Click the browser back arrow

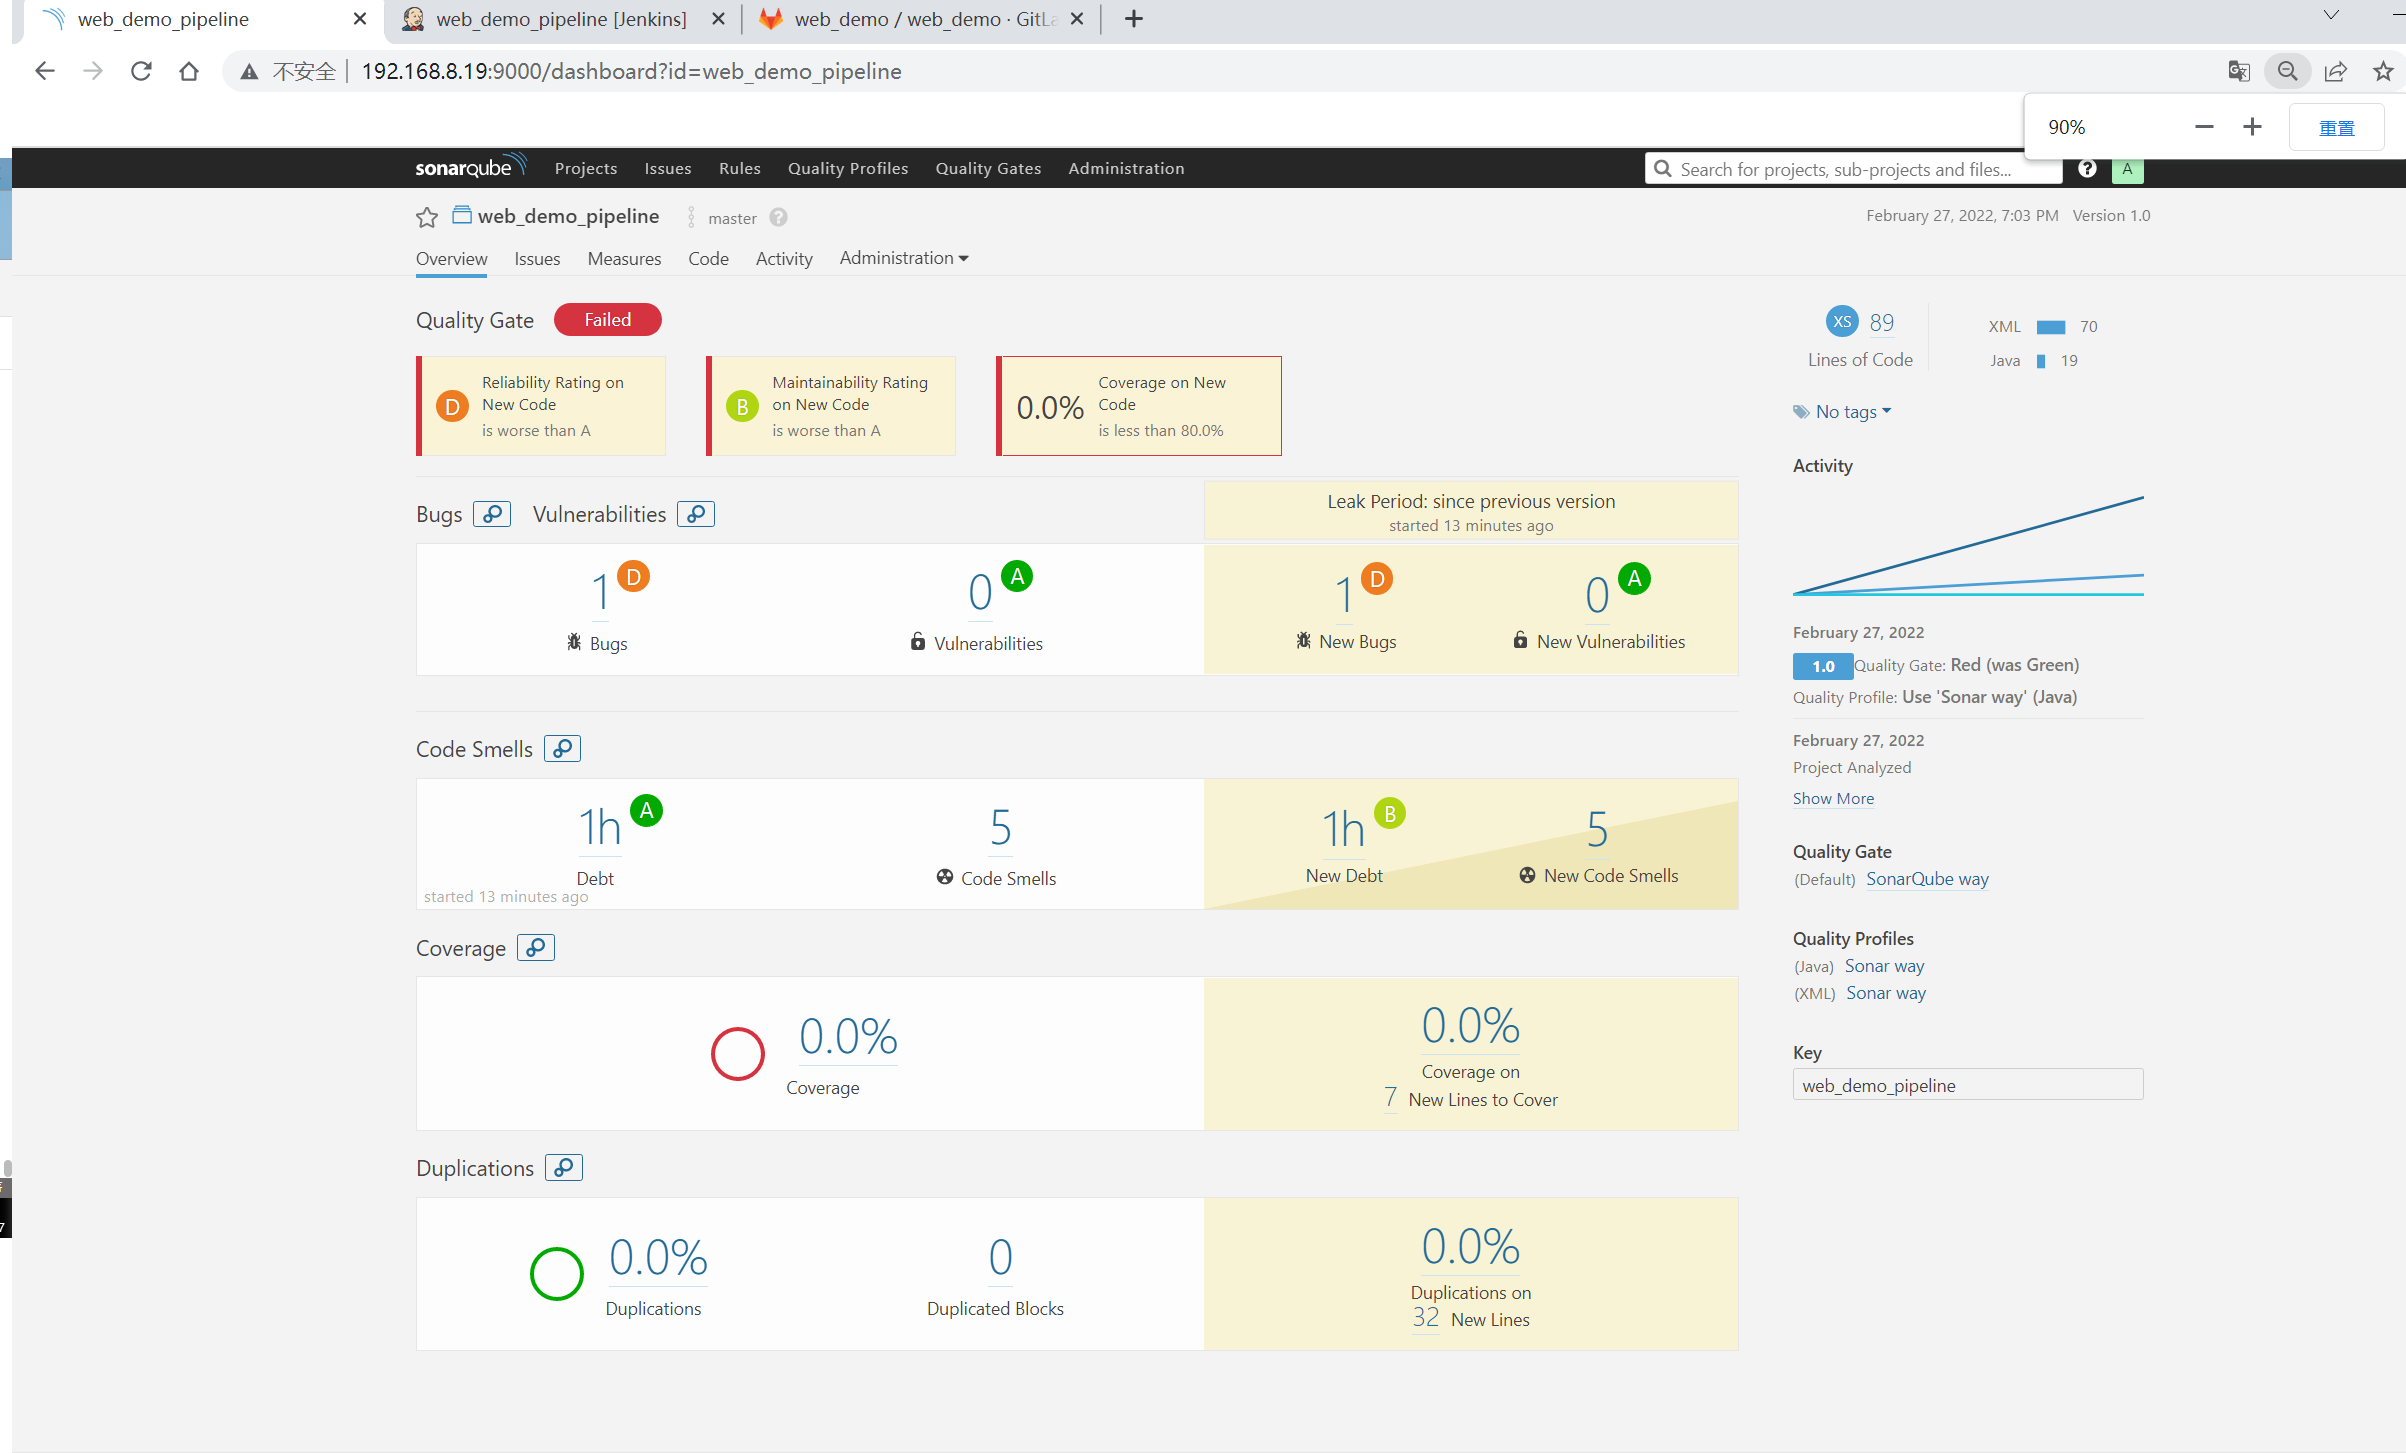click(x=44, y=71)
